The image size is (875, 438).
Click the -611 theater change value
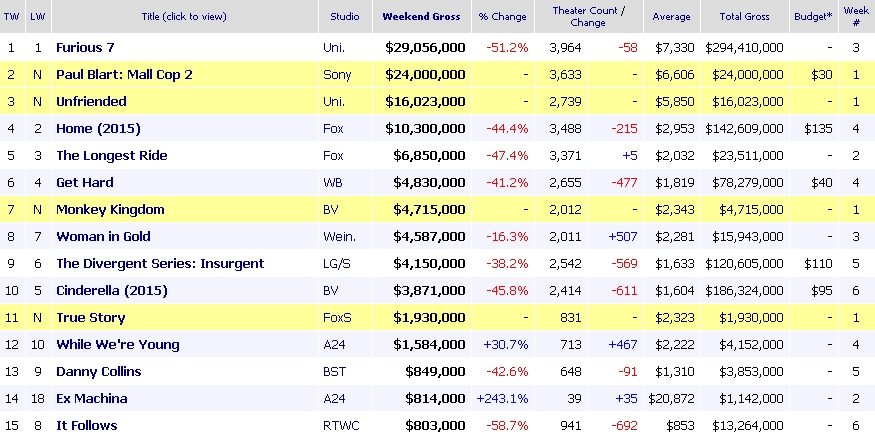(624, 291)
